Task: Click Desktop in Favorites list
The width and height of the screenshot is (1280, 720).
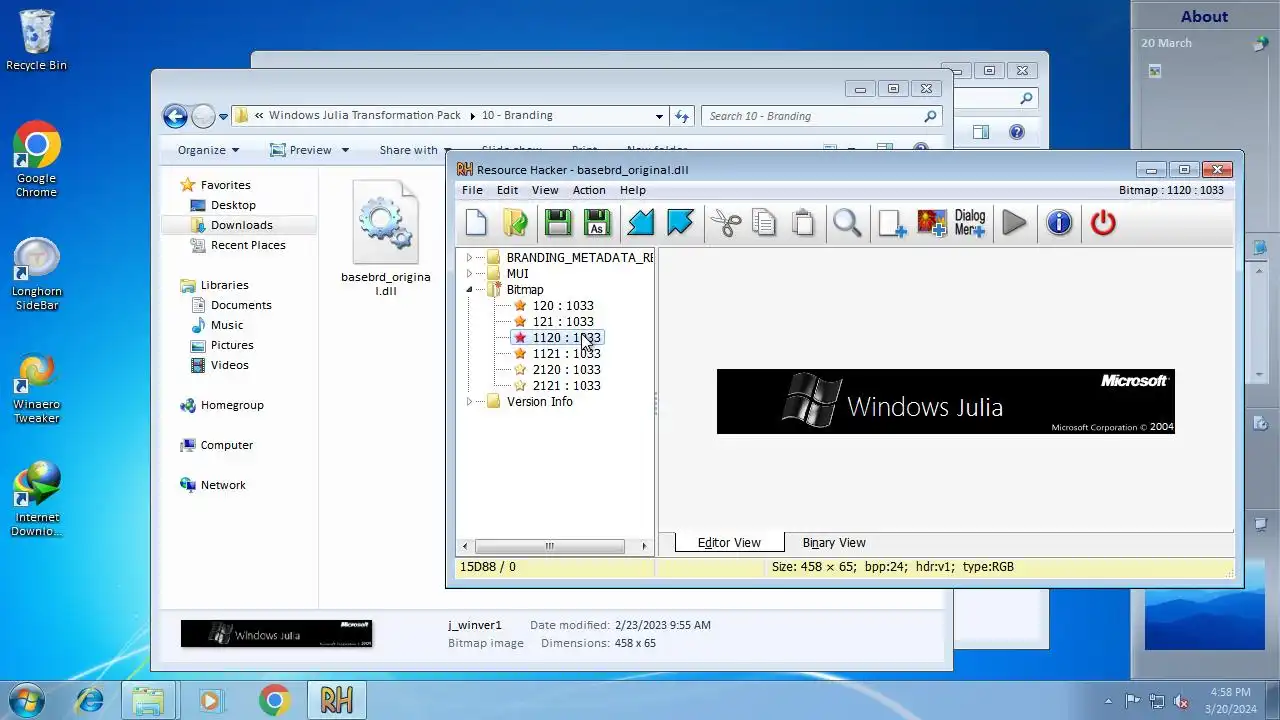Action: [233, 205]
